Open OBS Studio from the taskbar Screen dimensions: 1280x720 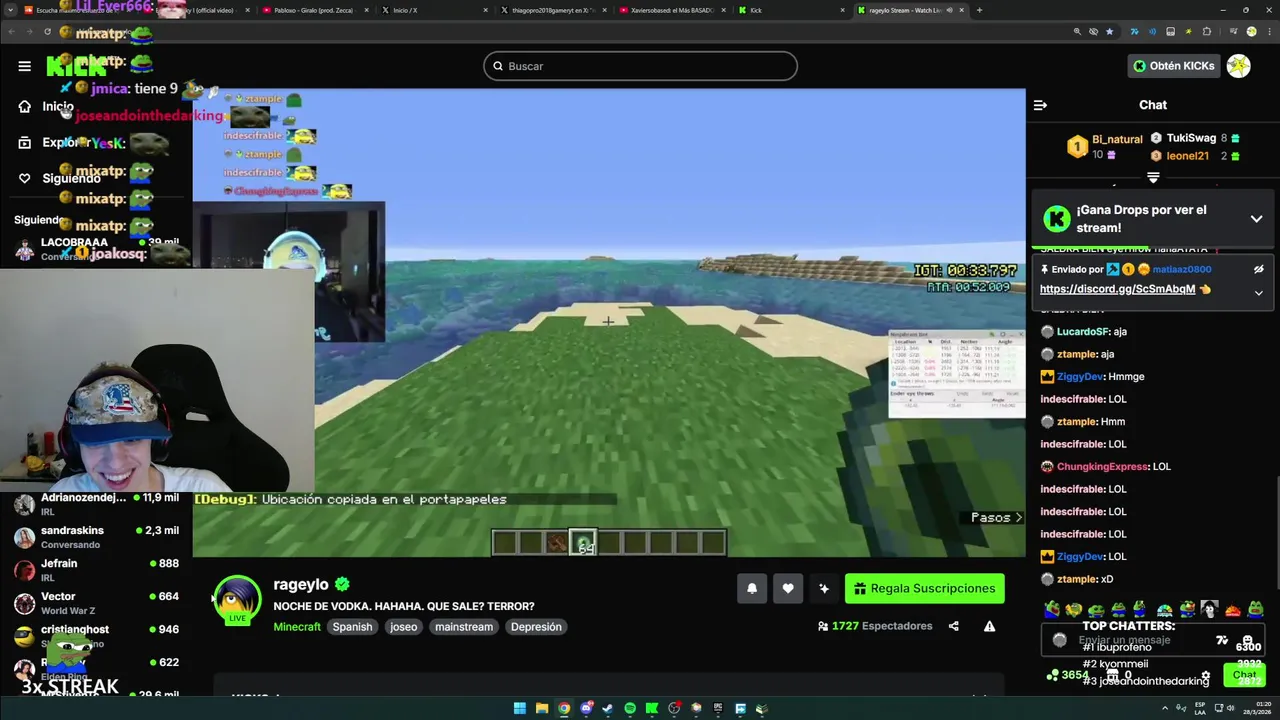[x=674, y=708]
